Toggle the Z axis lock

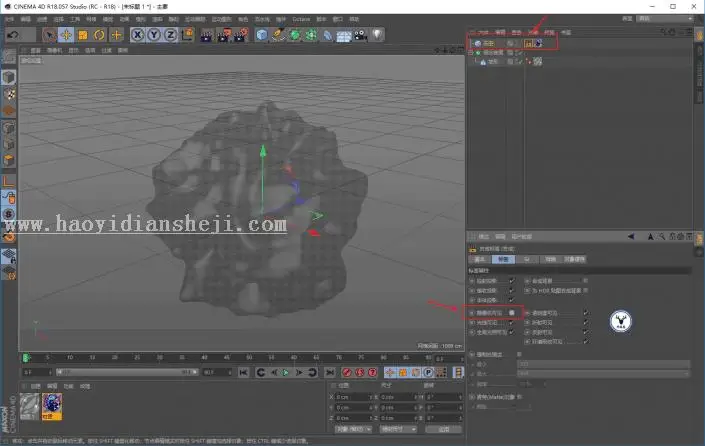point(170,35)
